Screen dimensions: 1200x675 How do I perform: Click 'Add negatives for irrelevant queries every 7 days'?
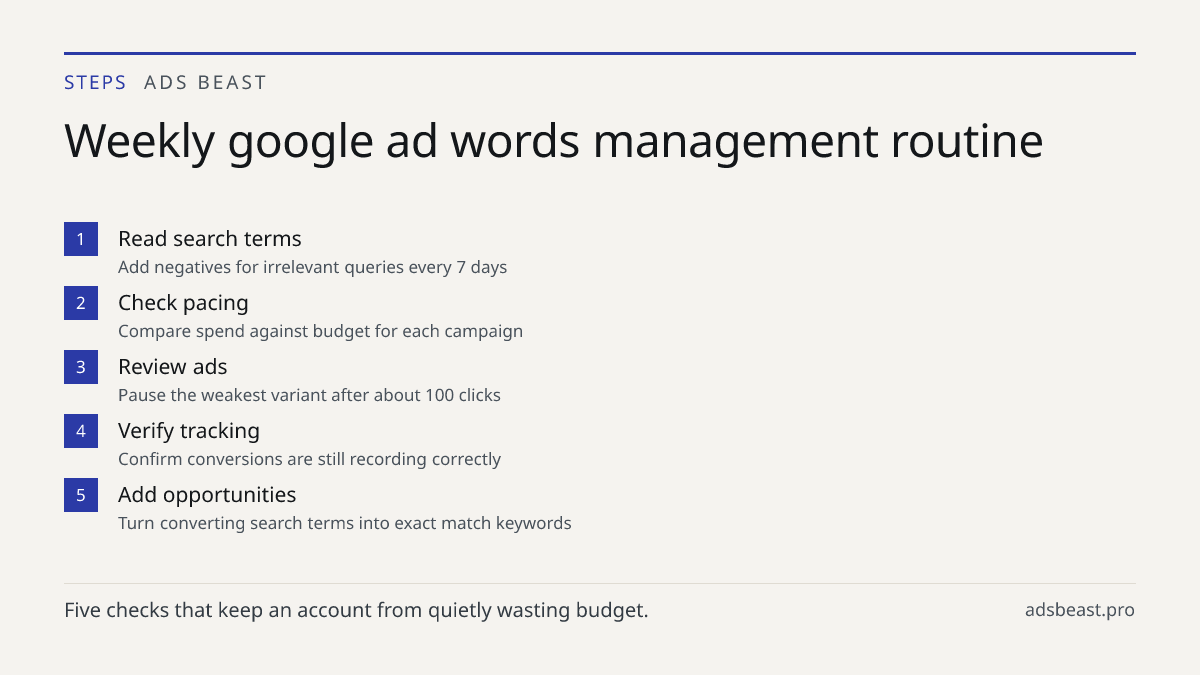point(313,268)
